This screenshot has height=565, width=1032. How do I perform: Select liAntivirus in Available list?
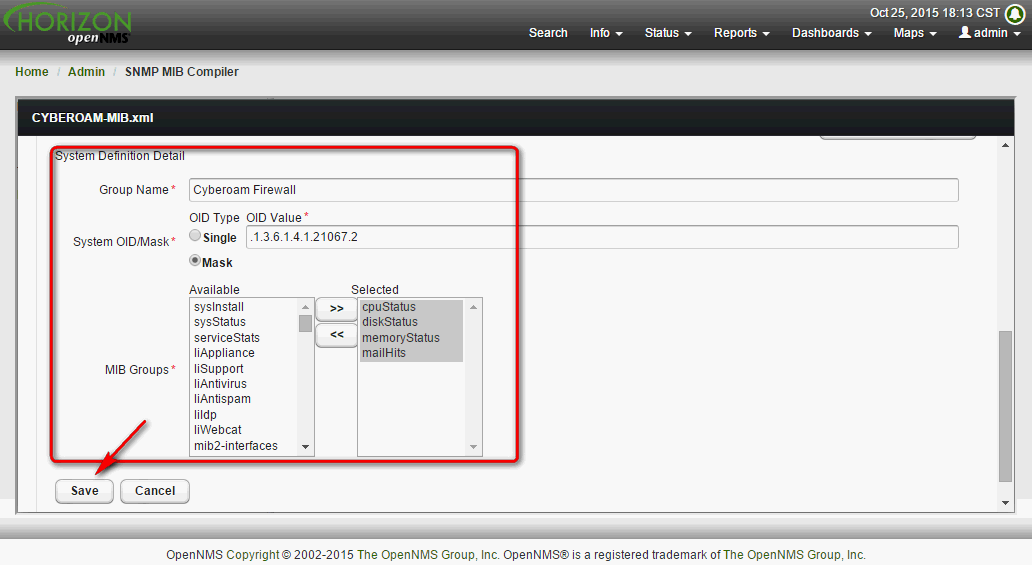click(x=220, y=384)
